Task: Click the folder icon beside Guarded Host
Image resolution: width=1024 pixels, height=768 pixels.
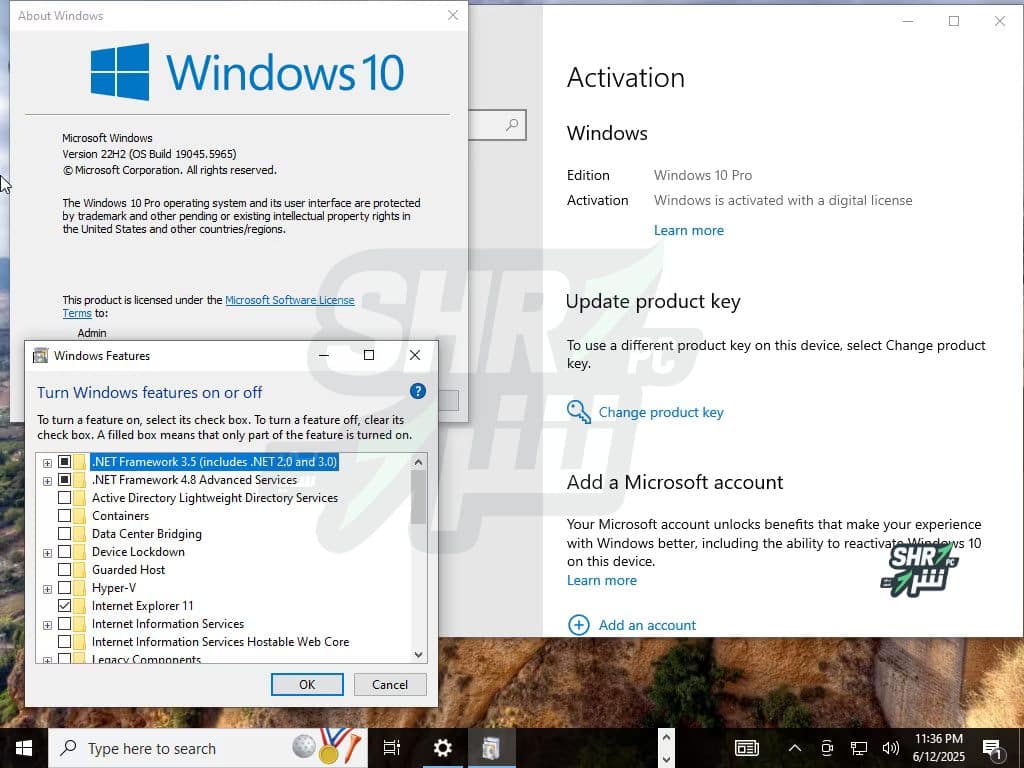Action: (x=80, y=570)
